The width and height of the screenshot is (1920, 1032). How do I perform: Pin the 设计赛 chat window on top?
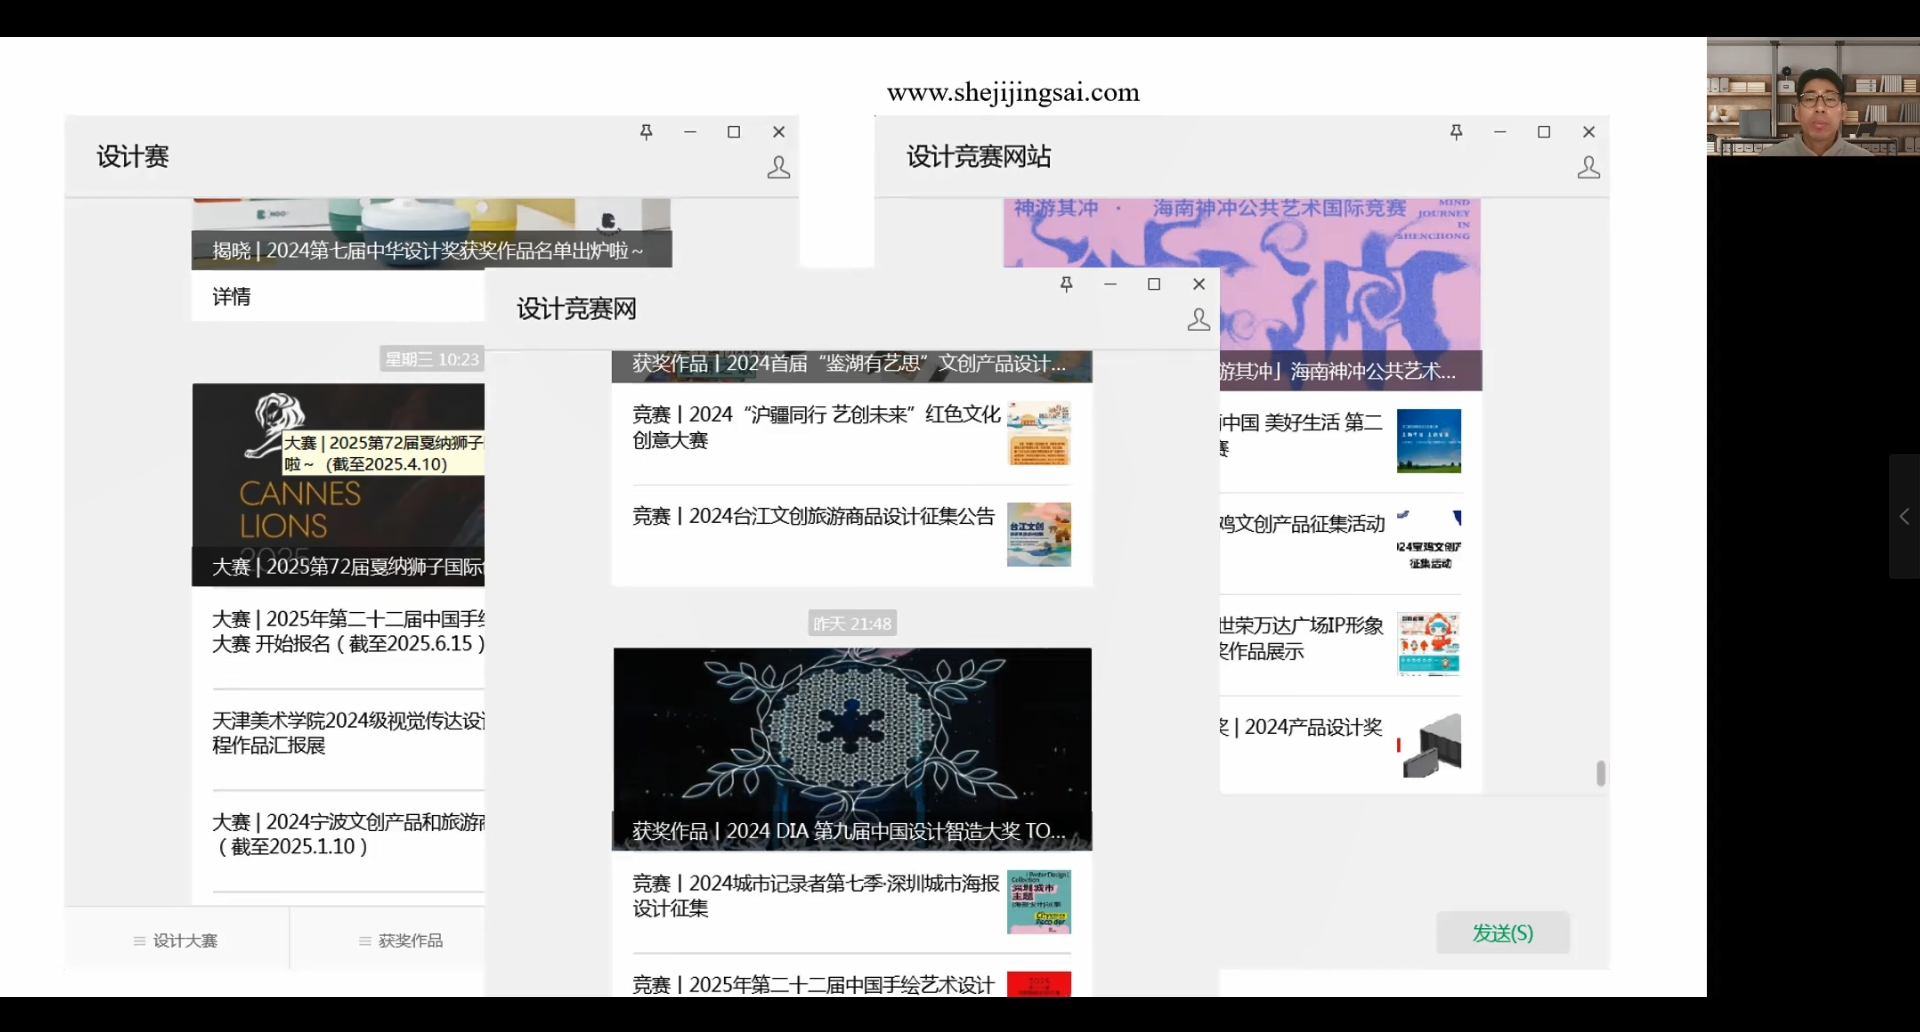click(x=646, y=132)
